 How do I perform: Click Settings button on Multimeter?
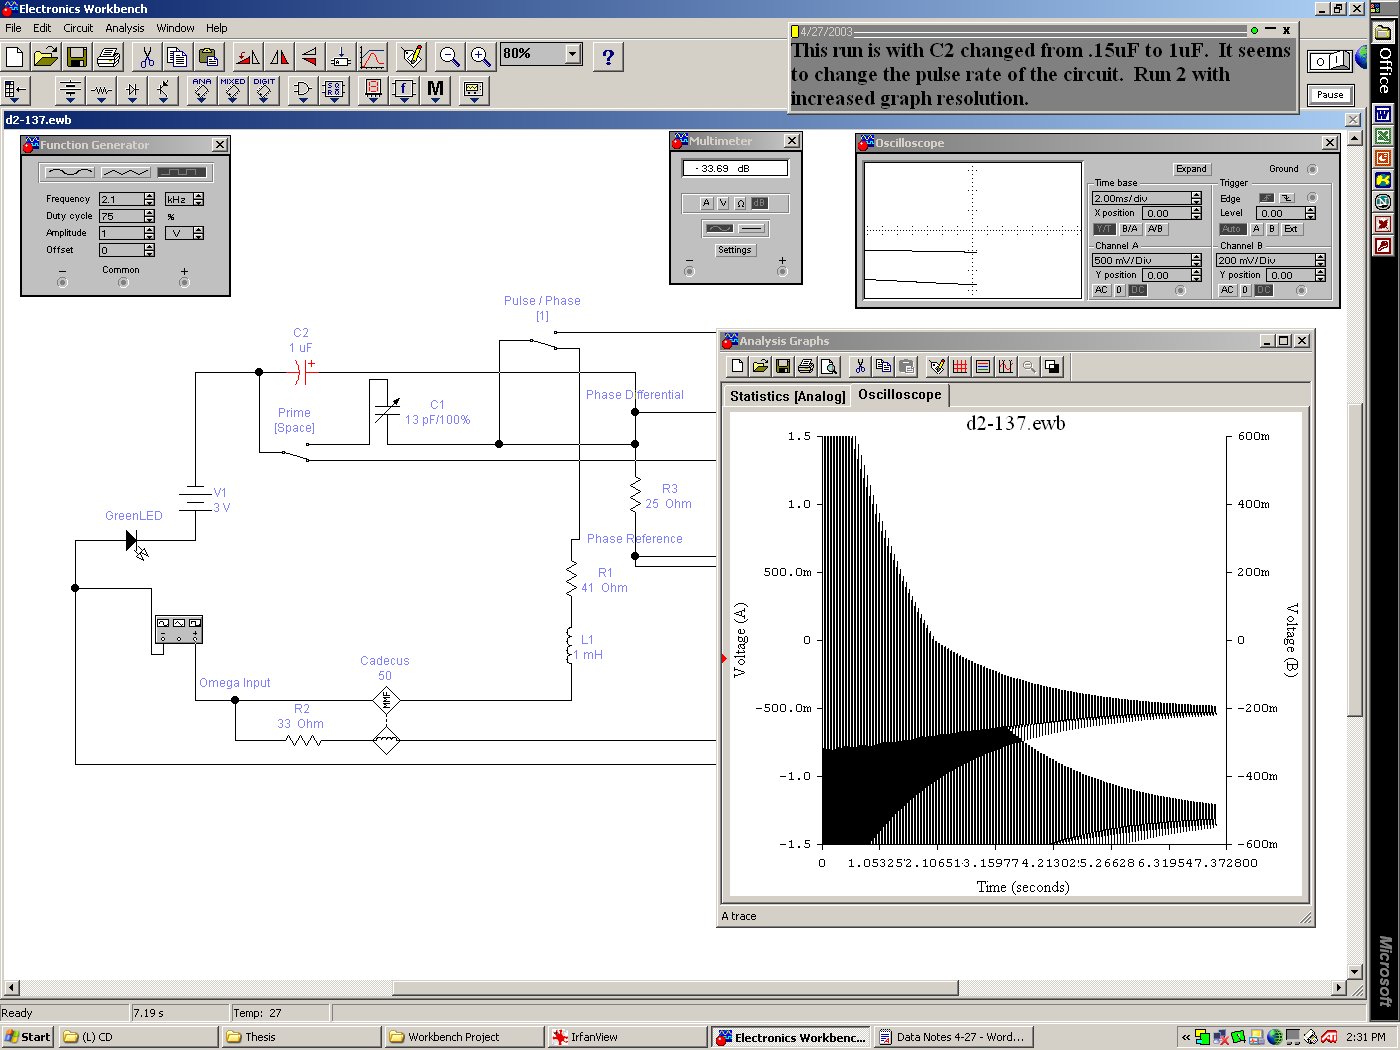pyautogui.click(x=734, y=250)
